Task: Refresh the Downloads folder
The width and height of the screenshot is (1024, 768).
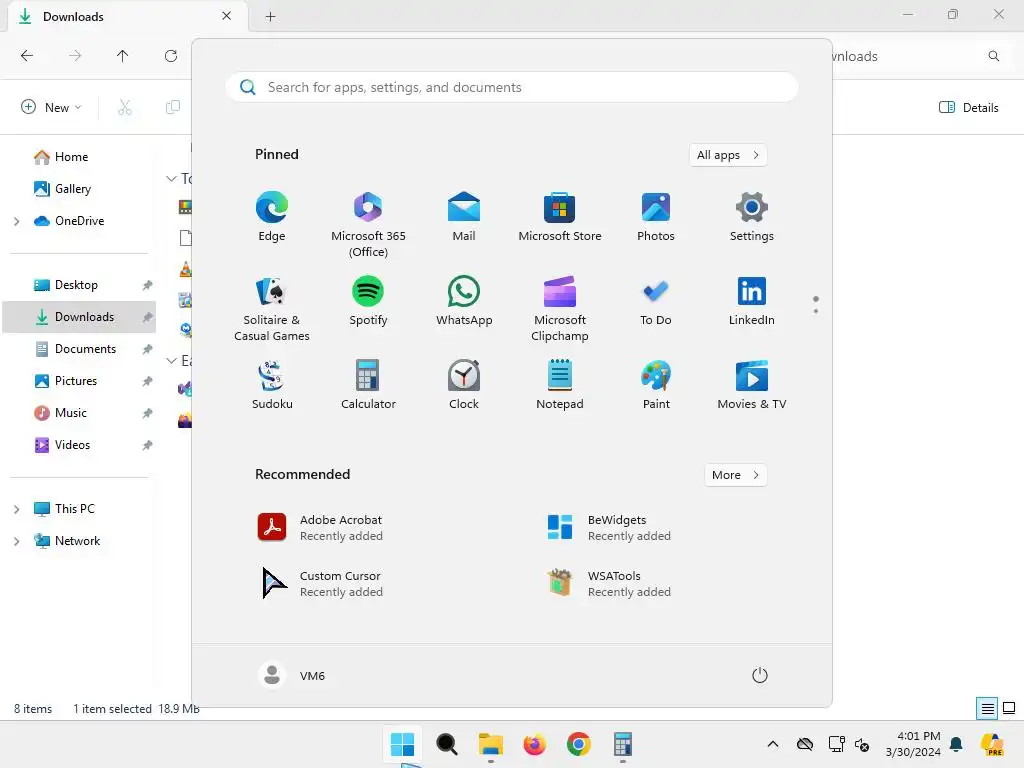Action: [x=170, y=56]
